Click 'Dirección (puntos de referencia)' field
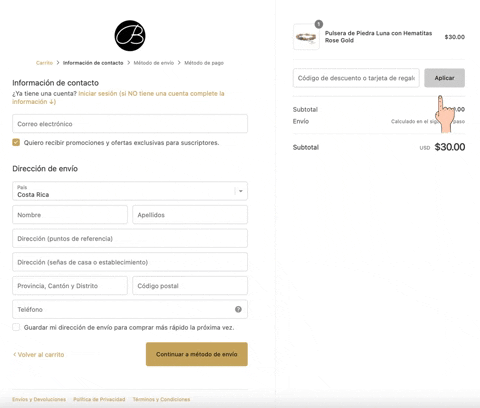Screen dimensions: 480x408 pos(130,238)
